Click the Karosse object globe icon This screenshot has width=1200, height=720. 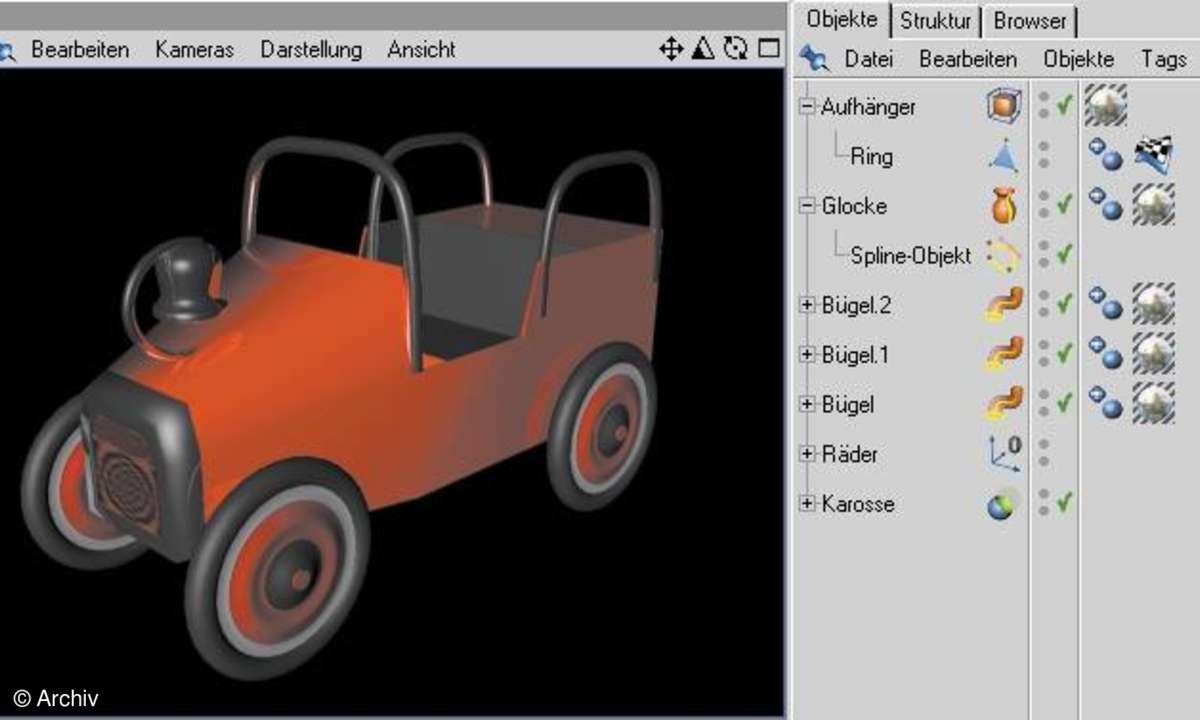pos(1003,503)
